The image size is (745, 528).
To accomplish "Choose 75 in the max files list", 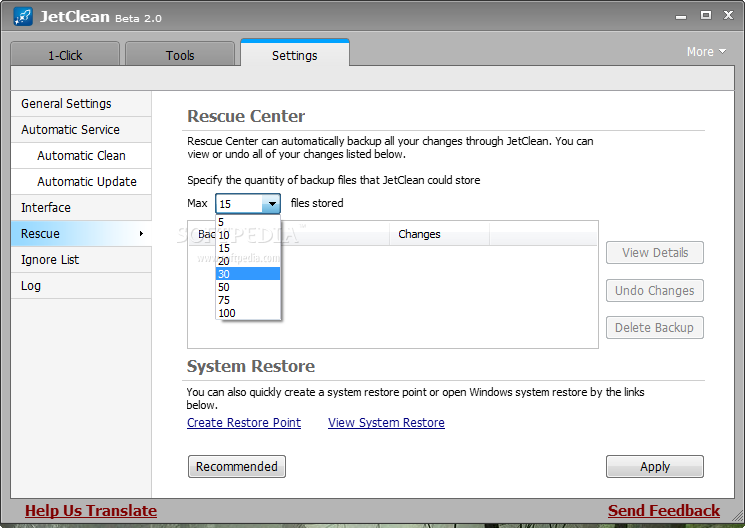I will [x=248, y=300].
